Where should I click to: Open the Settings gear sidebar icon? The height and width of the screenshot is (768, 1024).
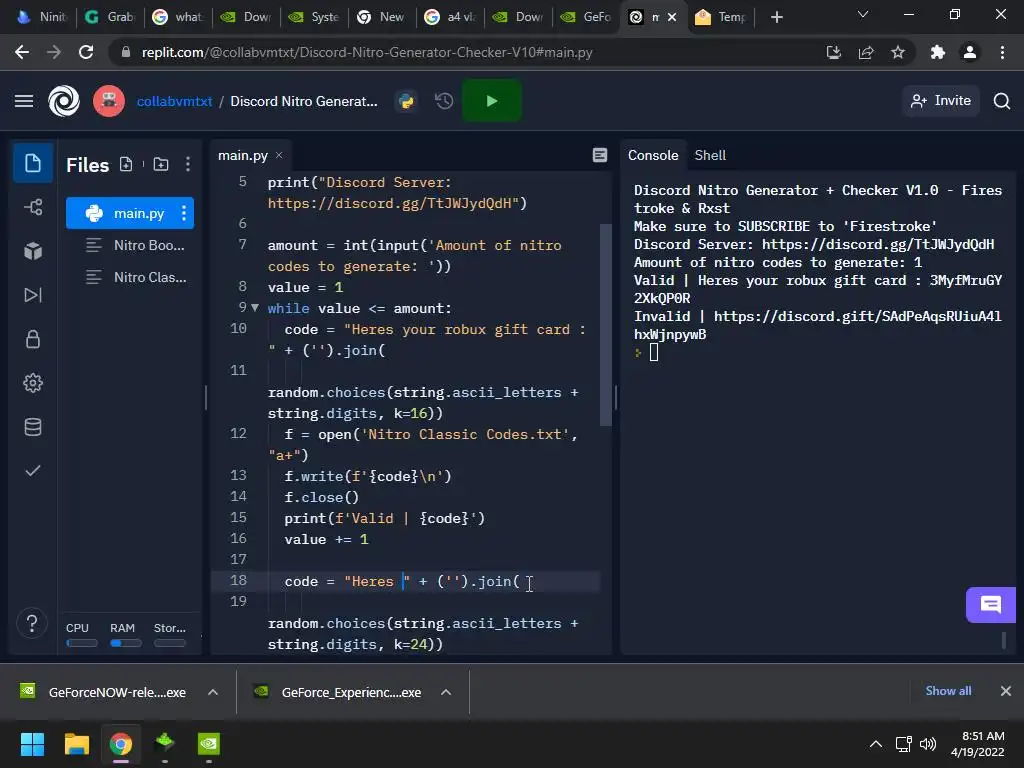[x=33, y=383]
